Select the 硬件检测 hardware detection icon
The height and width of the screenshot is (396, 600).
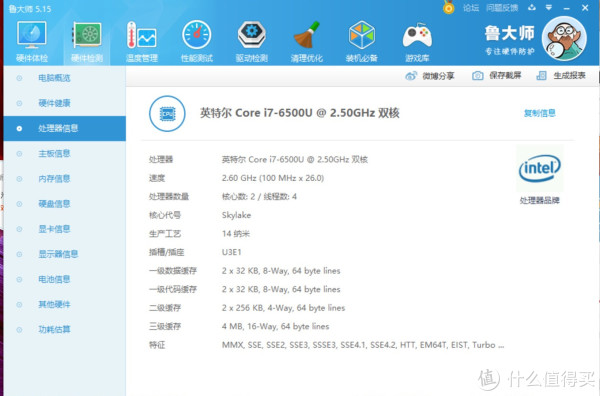pos(87,35)
